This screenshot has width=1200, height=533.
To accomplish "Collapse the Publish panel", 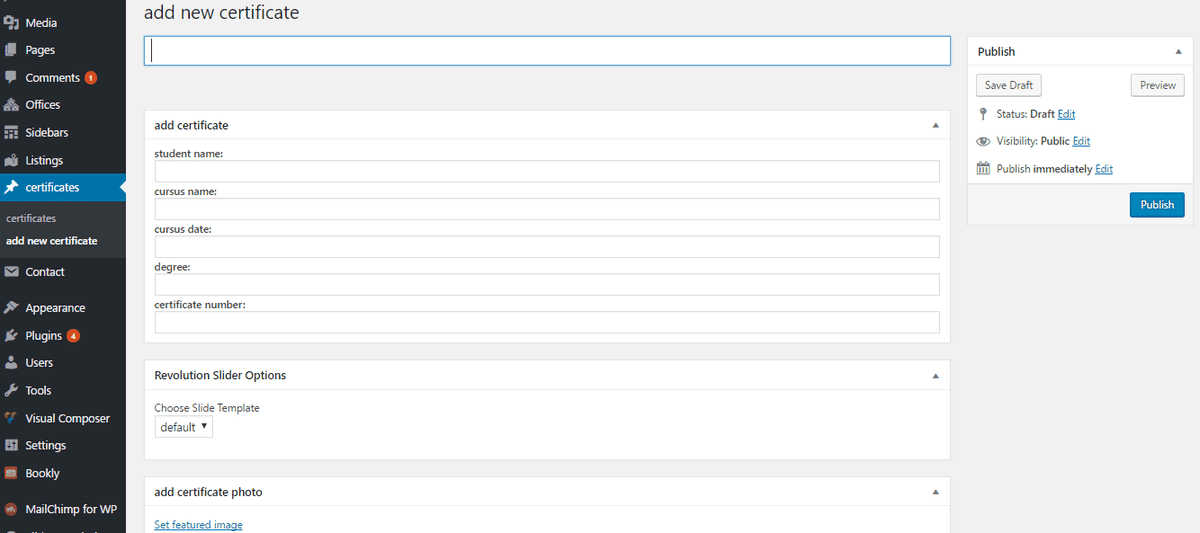I will (x=1178, y=52).
